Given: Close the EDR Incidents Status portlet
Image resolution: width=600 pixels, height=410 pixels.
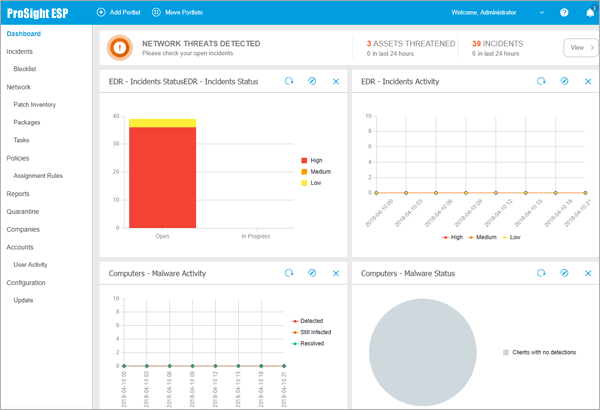Looking at the screenshot, I should [x=336, y=81].
